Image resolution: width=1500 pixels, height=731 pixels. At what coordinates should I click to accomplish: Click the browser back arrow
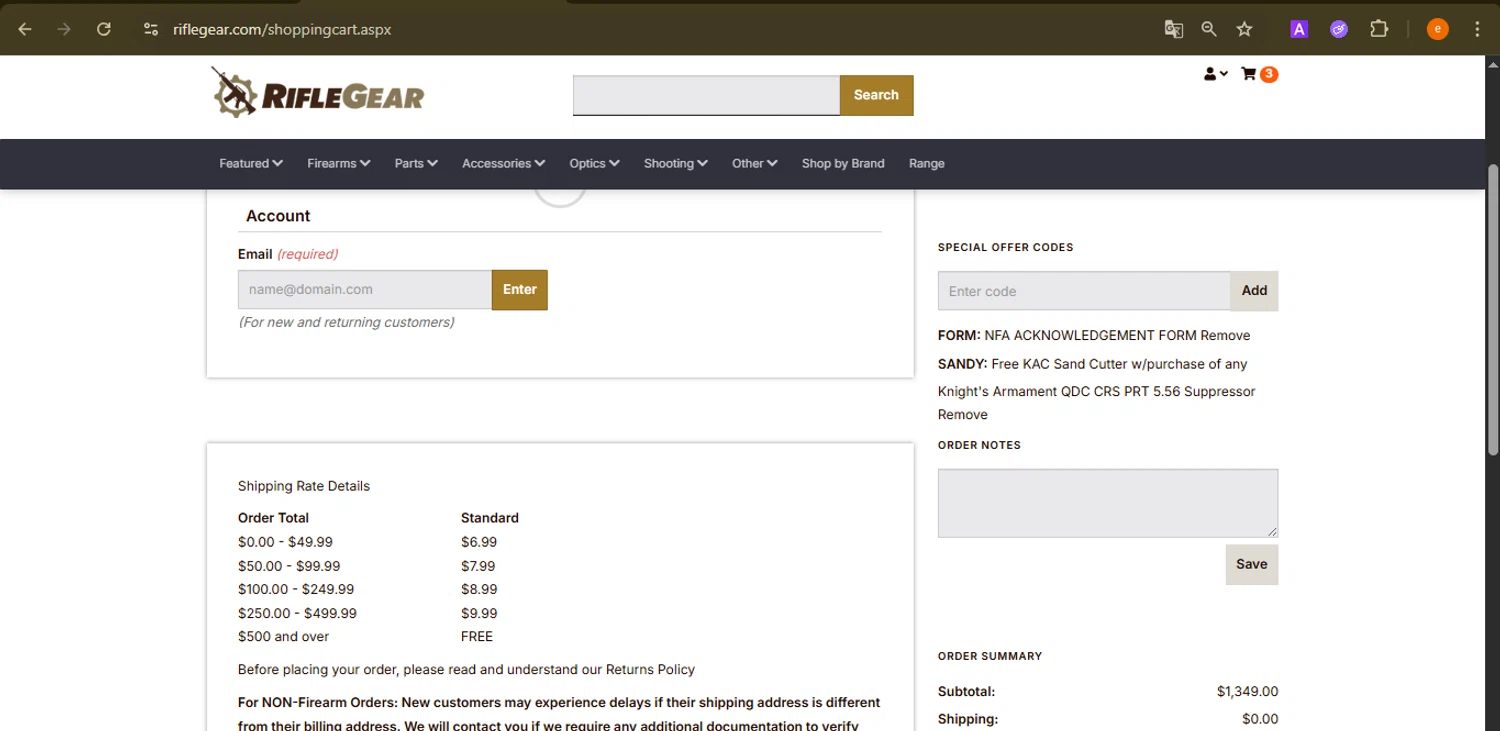25,29
